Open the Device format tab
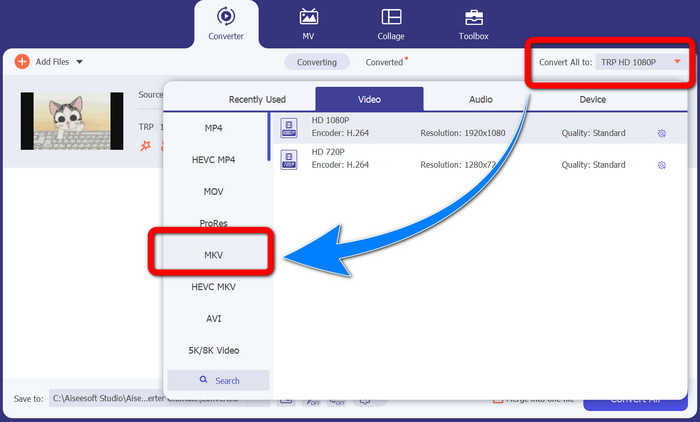The width and height of the screenshot is (700, 422). [593, 99]
